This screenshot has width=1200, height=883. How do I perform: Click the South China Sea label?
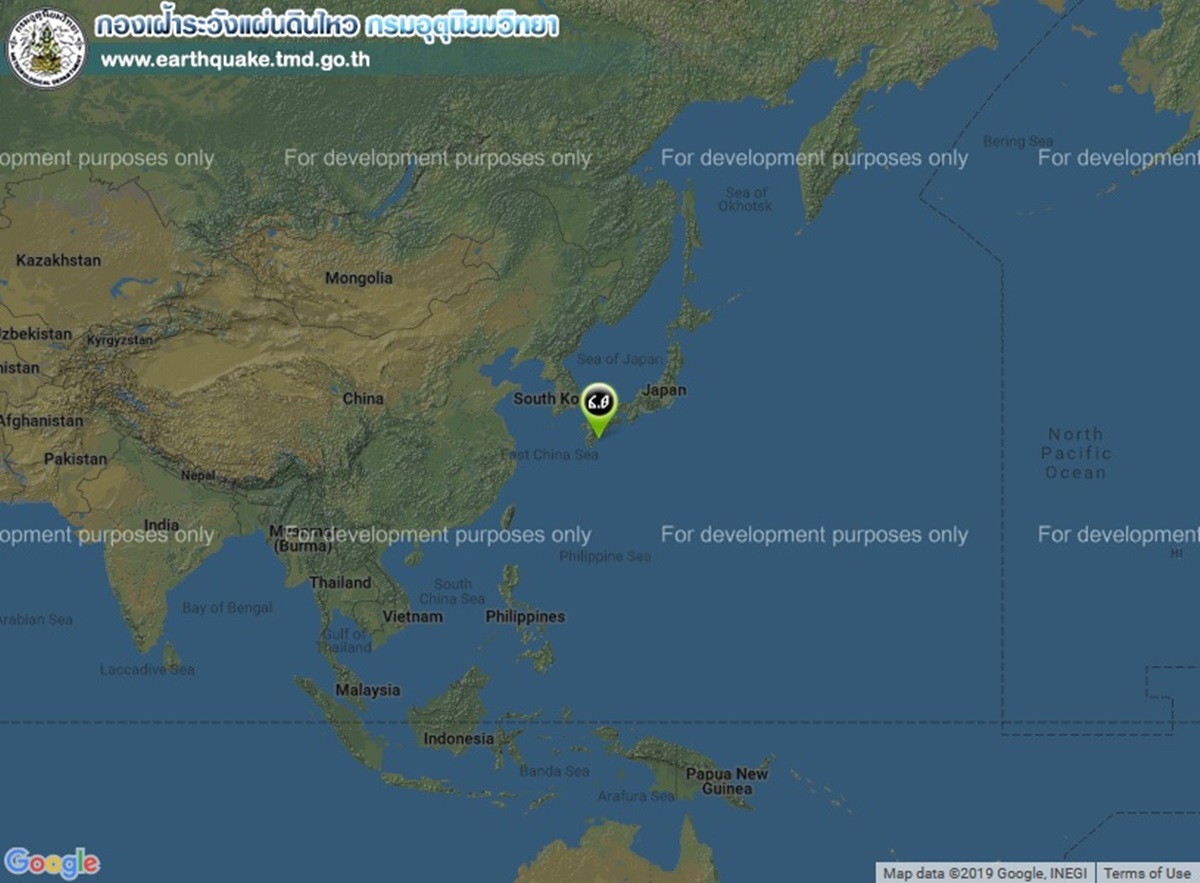tap(452, 591)
